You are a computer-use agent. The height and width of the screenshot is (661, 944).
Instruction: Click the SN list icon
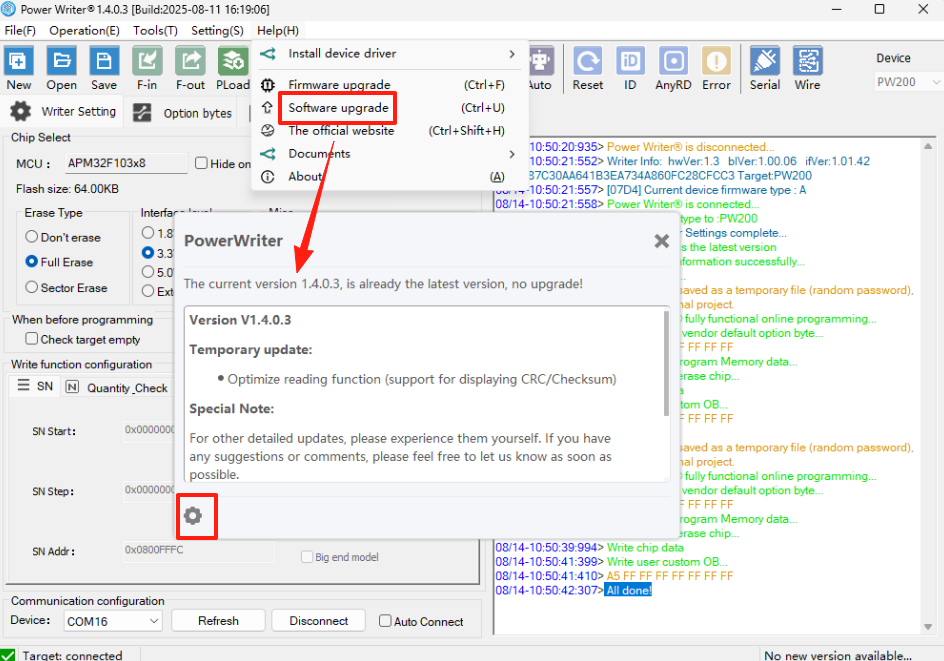click(23, 385)
